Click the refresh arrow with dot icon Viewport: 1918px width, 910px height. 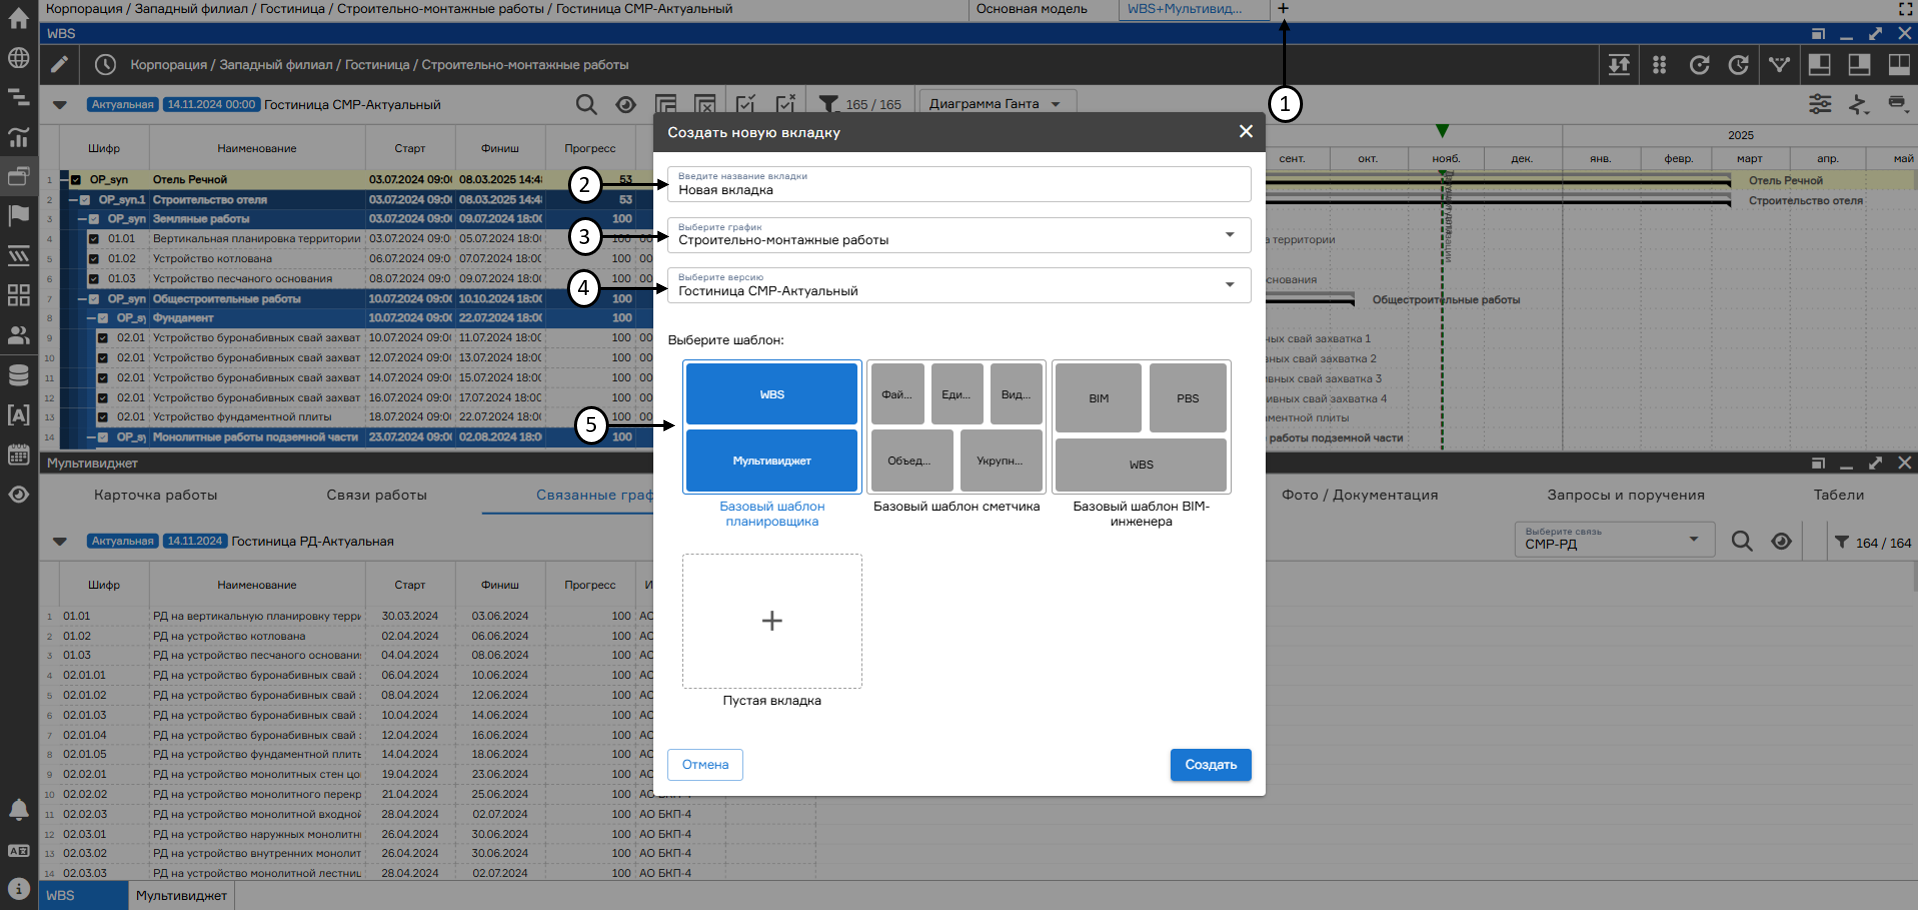coord(1699,65)
